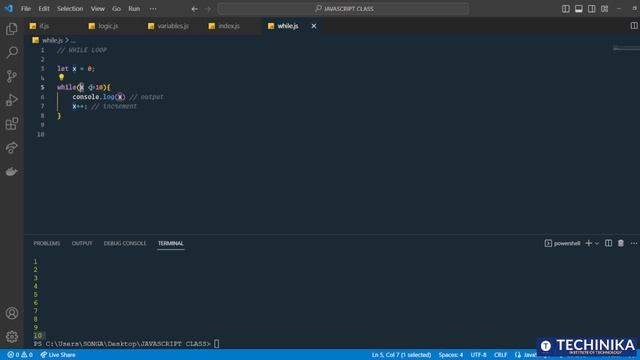This screenshot has height=360, width=640.
Task: Kill terminal with the trash icon
Action: coord(621,243)
